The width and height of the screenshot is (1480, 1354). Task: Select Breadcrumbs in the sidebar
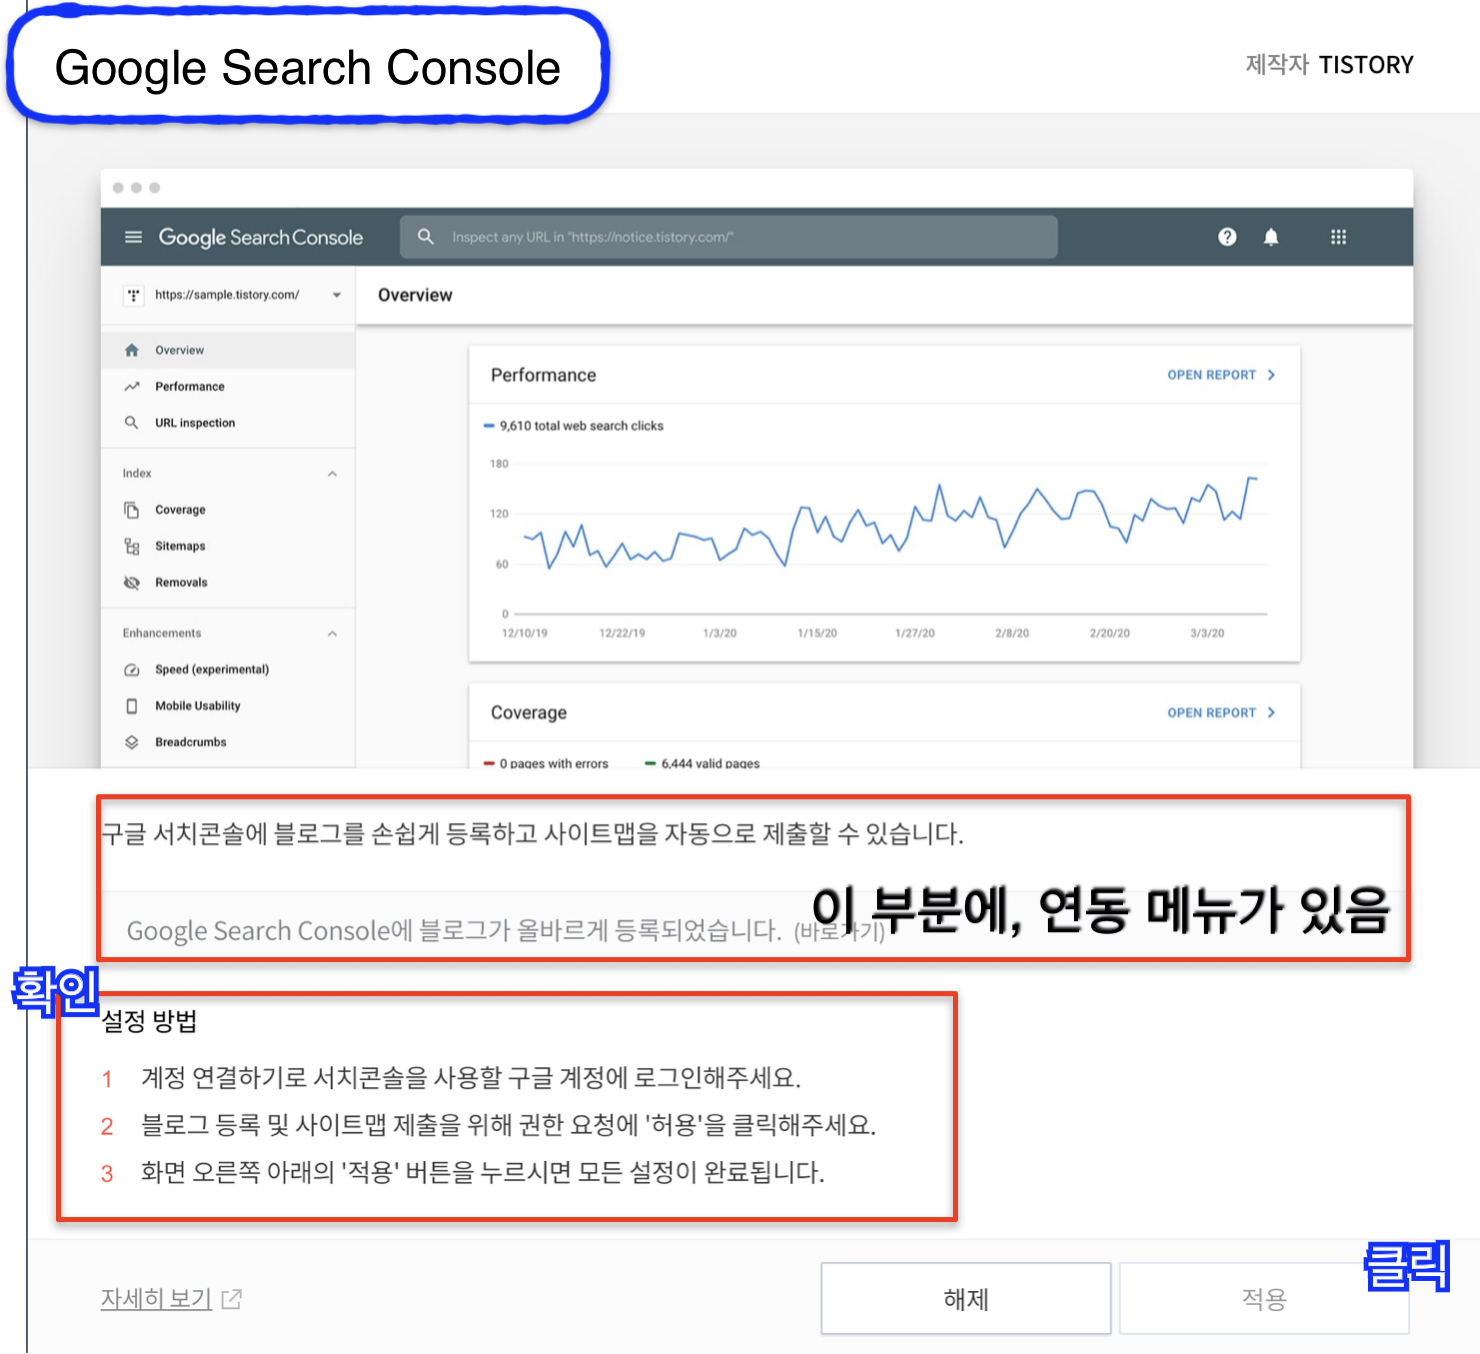click(228, 742)
